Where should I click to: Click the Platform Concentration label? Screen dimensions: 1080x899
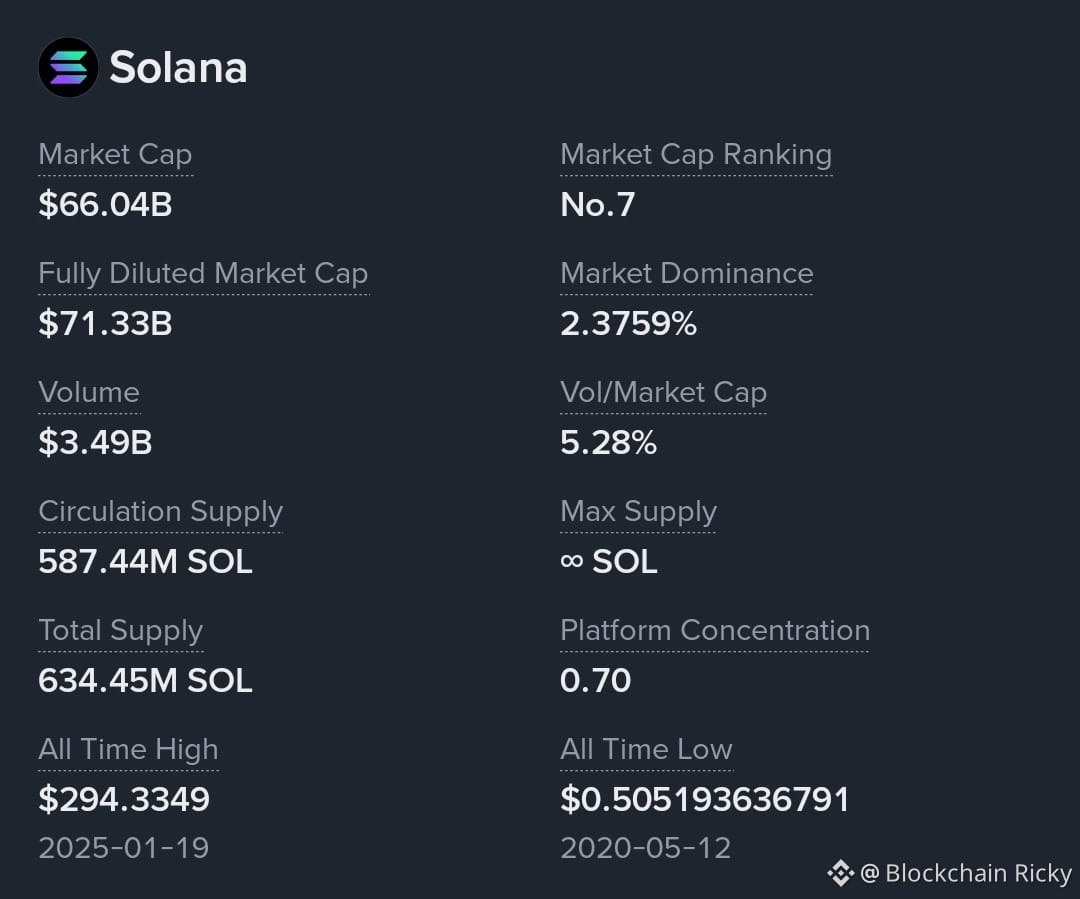(715, 631)
